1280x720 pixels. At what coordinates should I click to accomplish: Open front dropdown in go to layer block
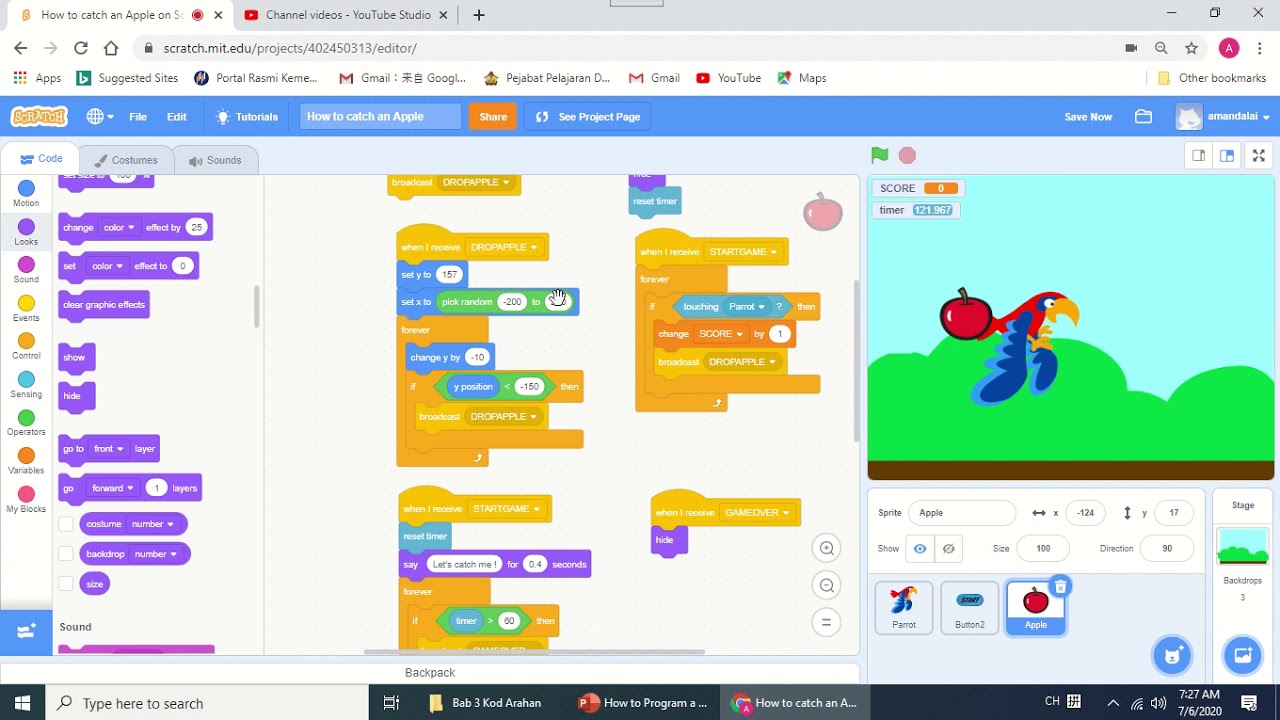tap(108, 449)
